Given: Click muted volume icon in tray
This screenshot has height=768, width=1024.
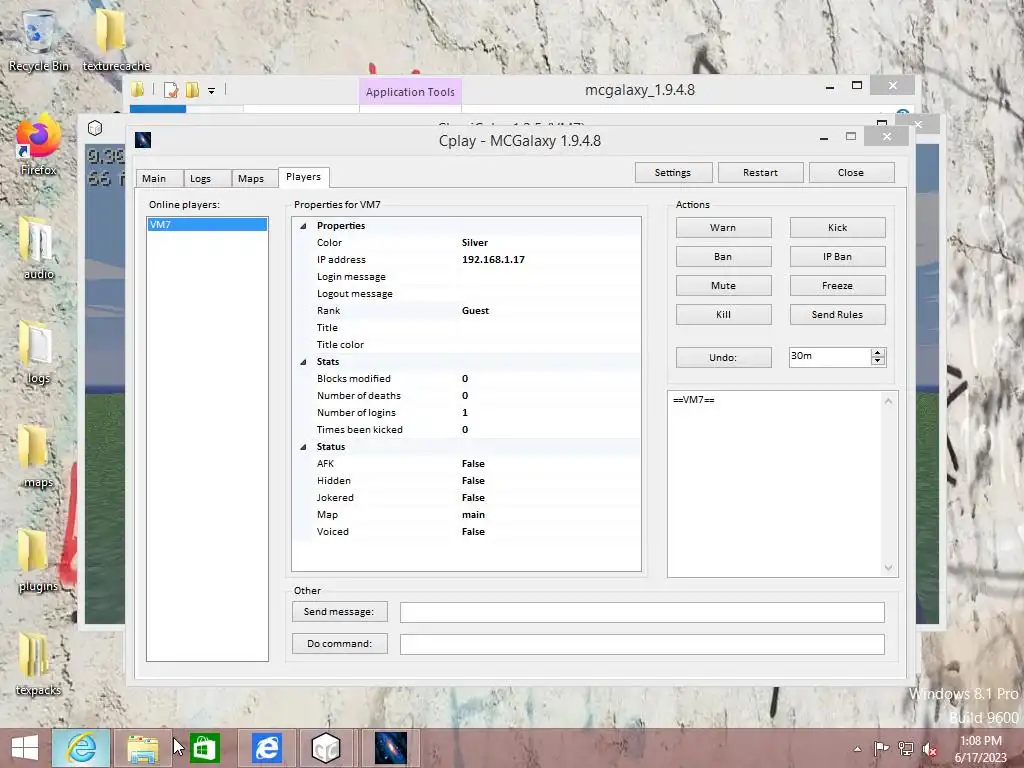Looking at the screenshot, I should (x=930, y=749).
